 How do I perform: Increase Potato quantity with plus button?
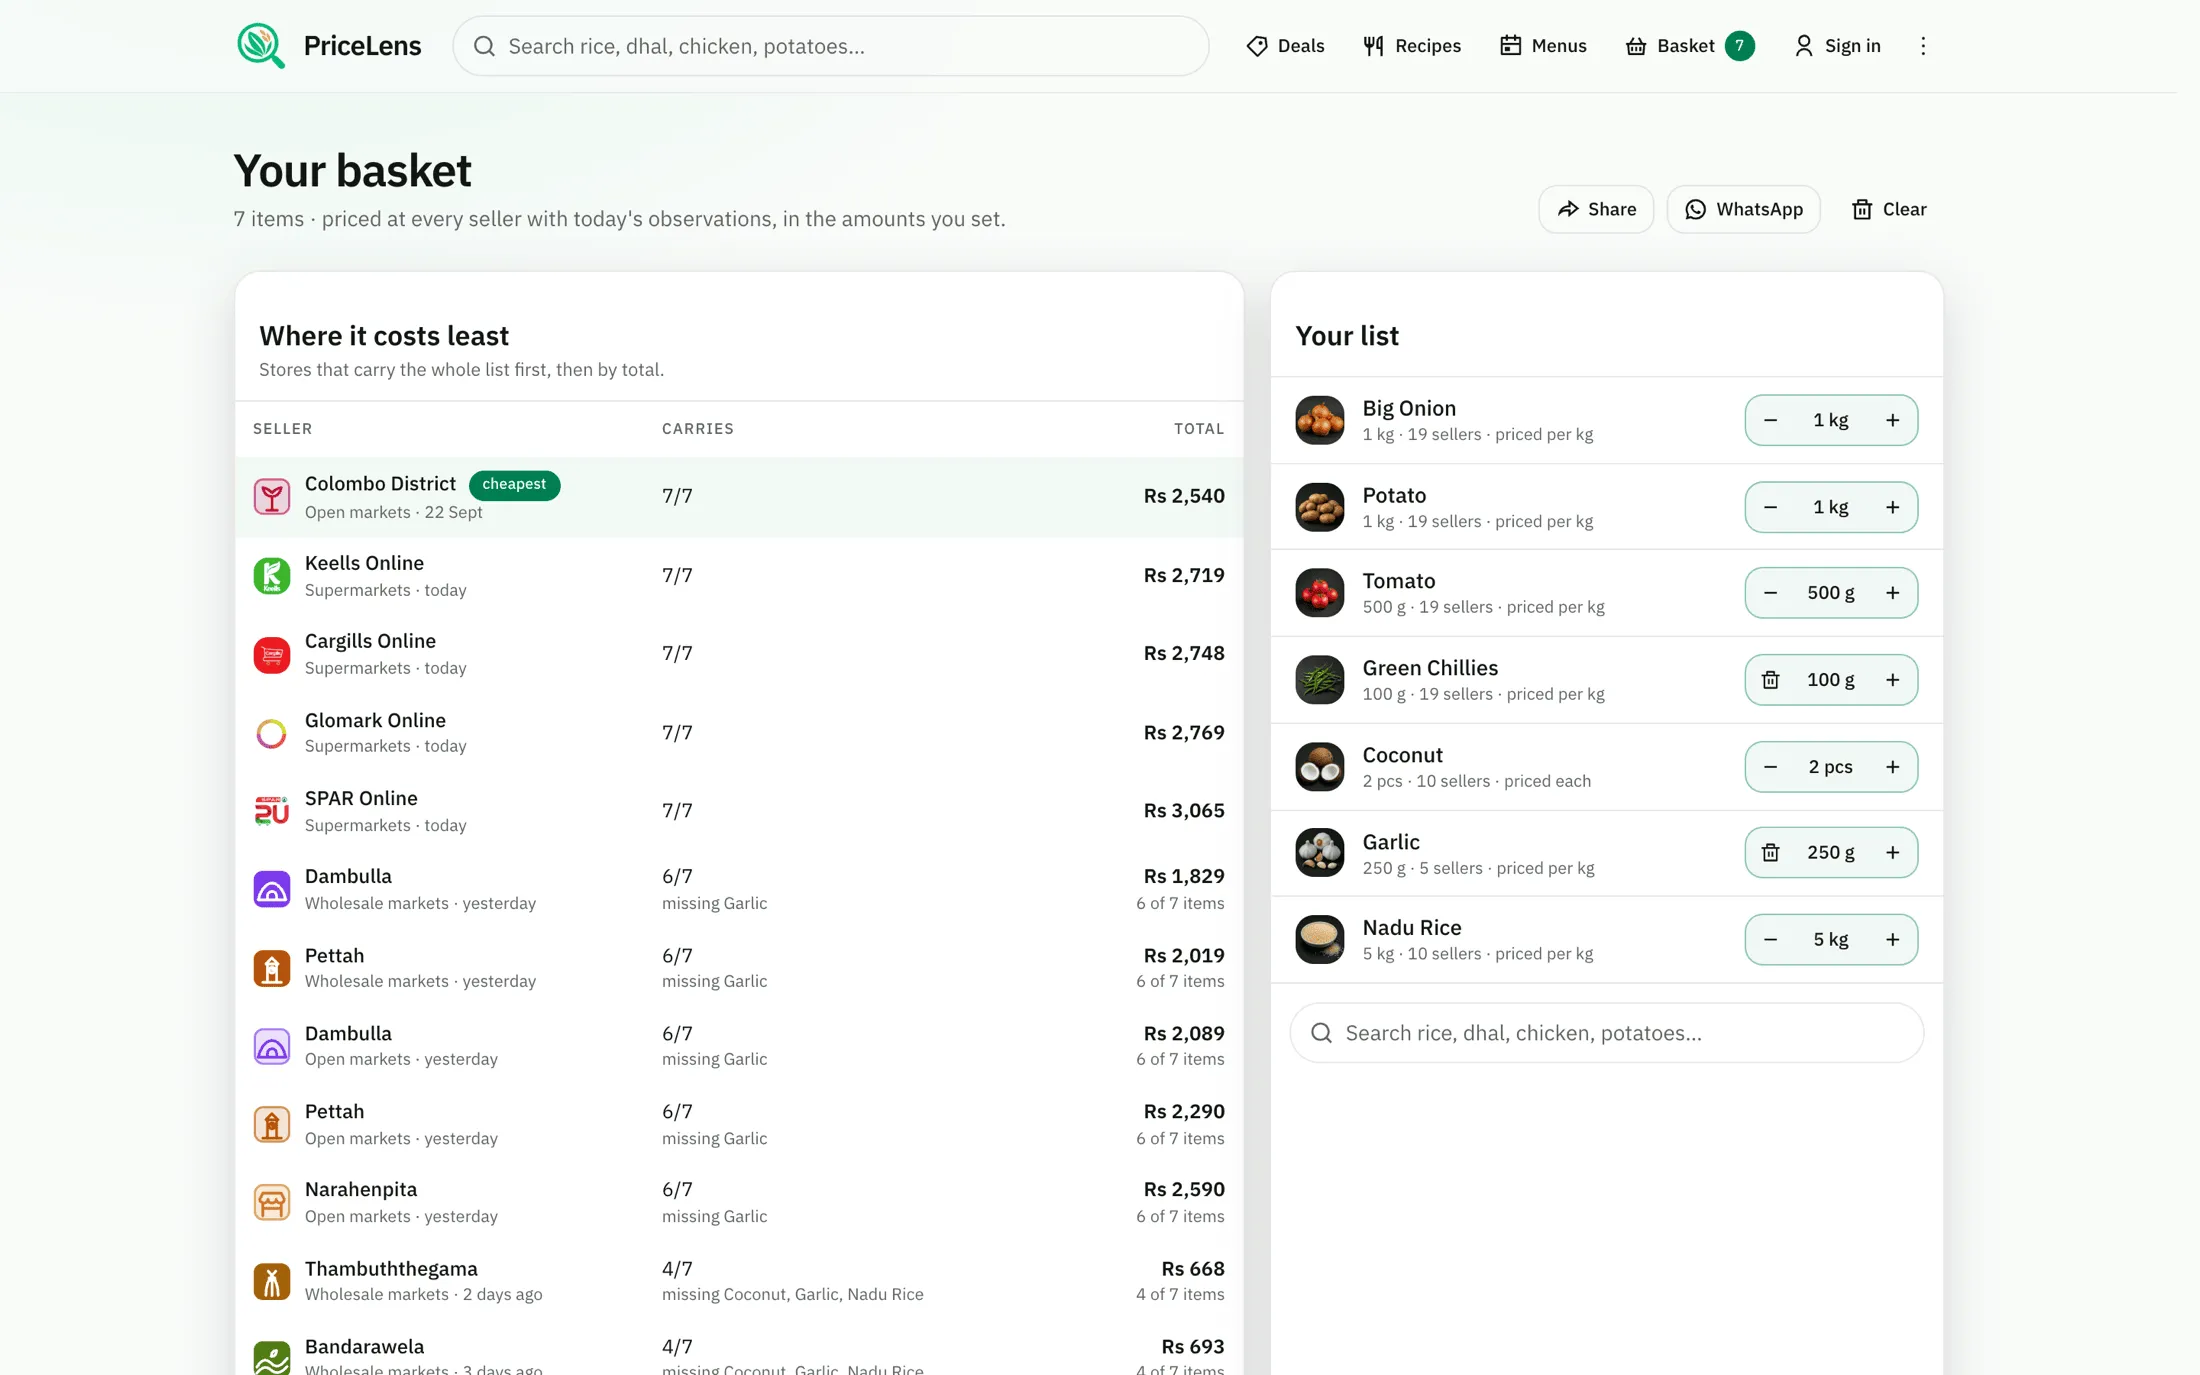coord(1892,507)
